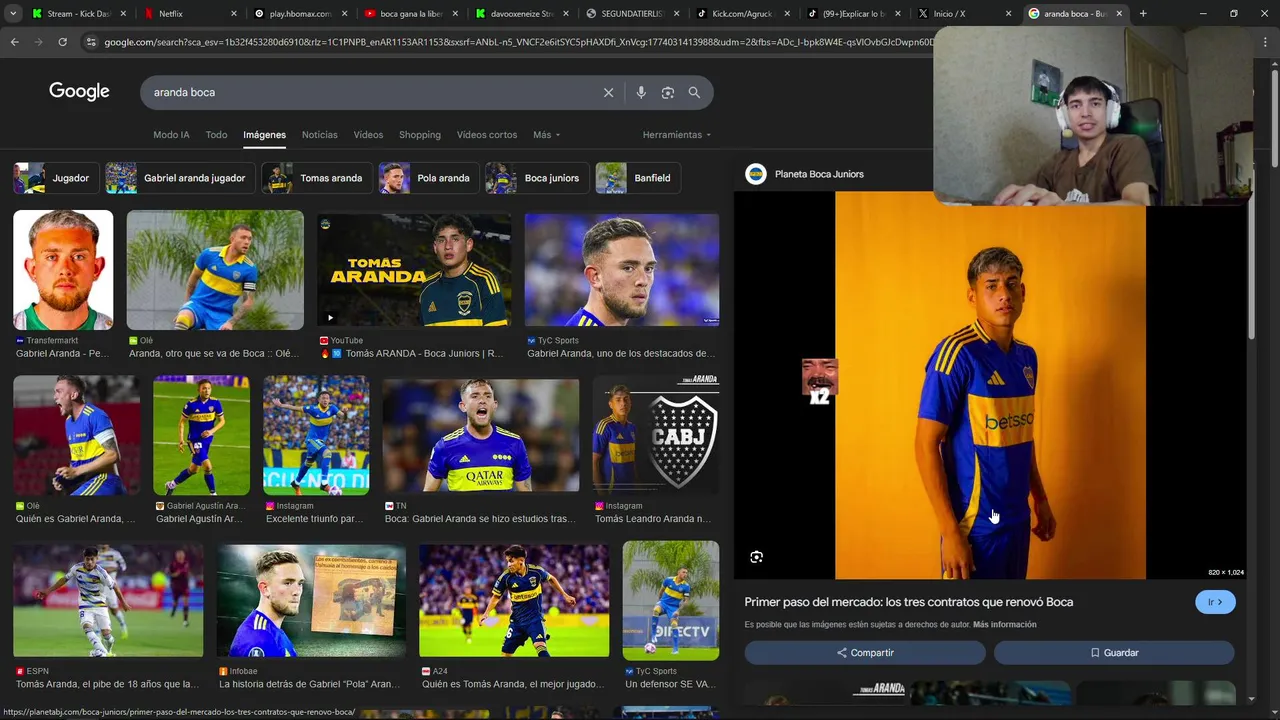Search inside image with Lens icon on preview
Screen dimensions: 1280x720
(756, 557)
